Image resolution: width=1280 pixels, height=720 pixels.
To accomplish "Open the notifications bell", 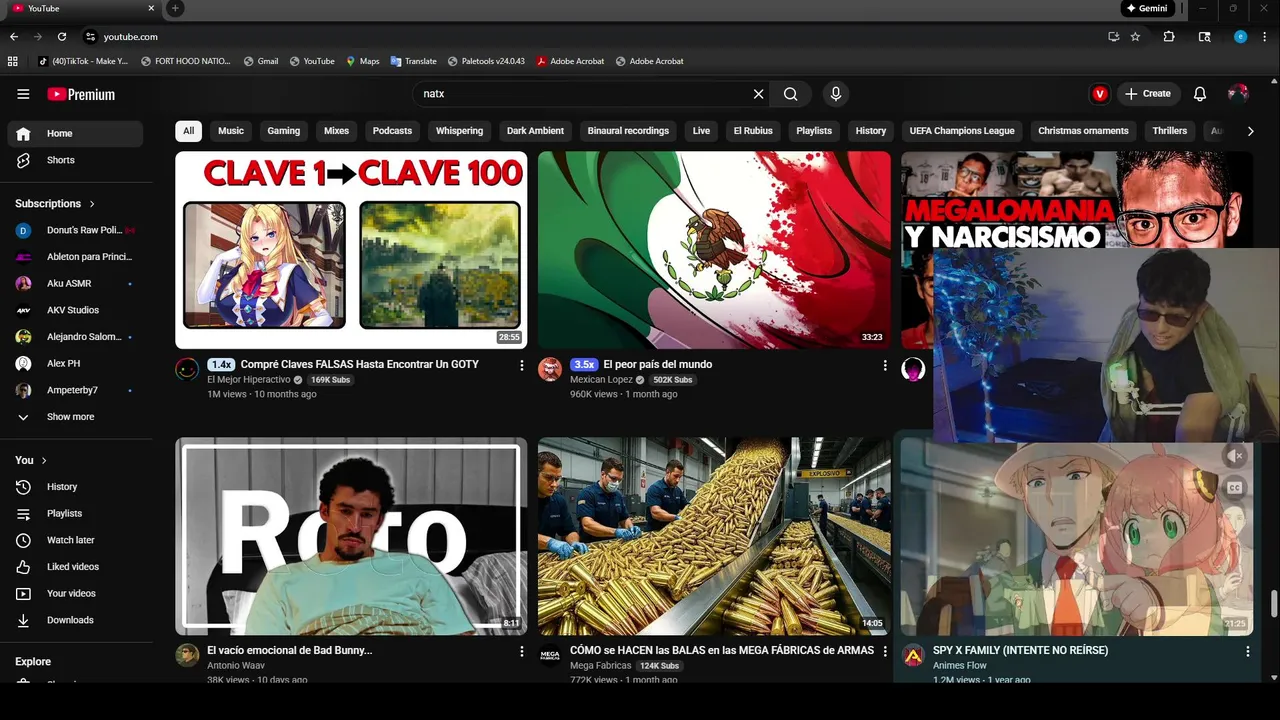I will coord(1200,94).
